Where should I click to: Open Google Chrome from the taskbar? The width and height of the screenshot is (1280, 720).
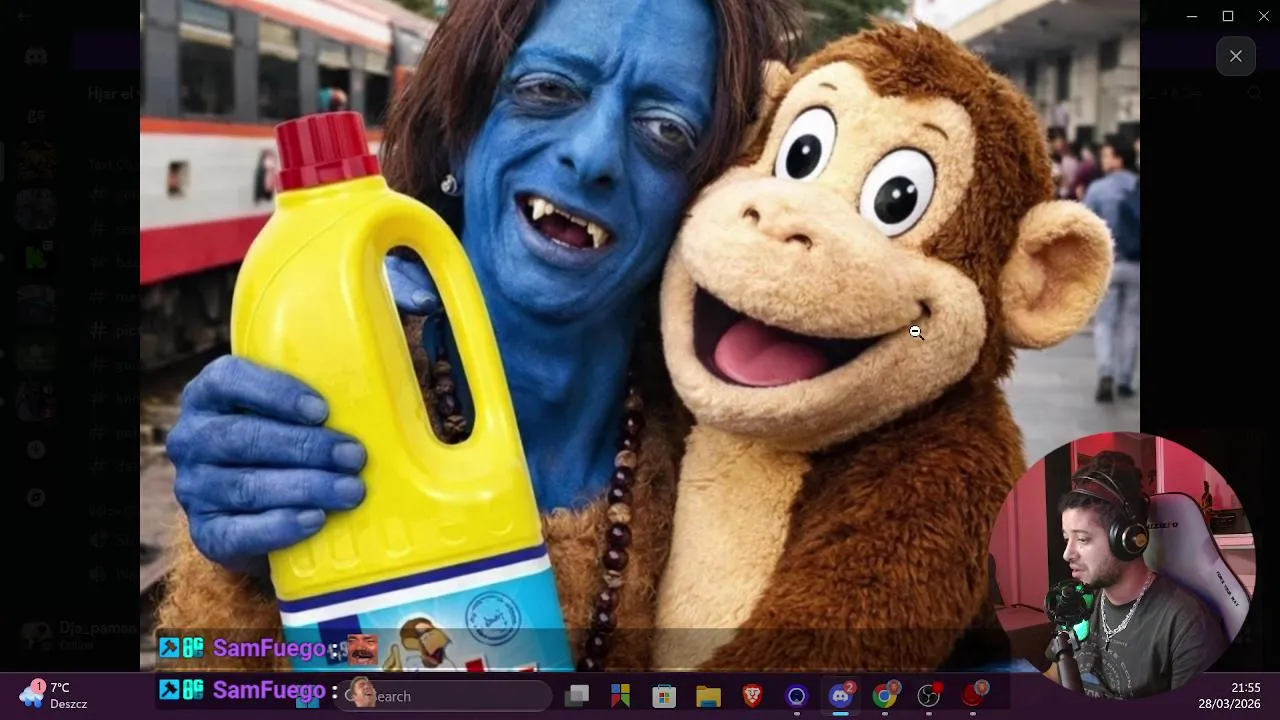pyautogui.click(x=885, y=696)
